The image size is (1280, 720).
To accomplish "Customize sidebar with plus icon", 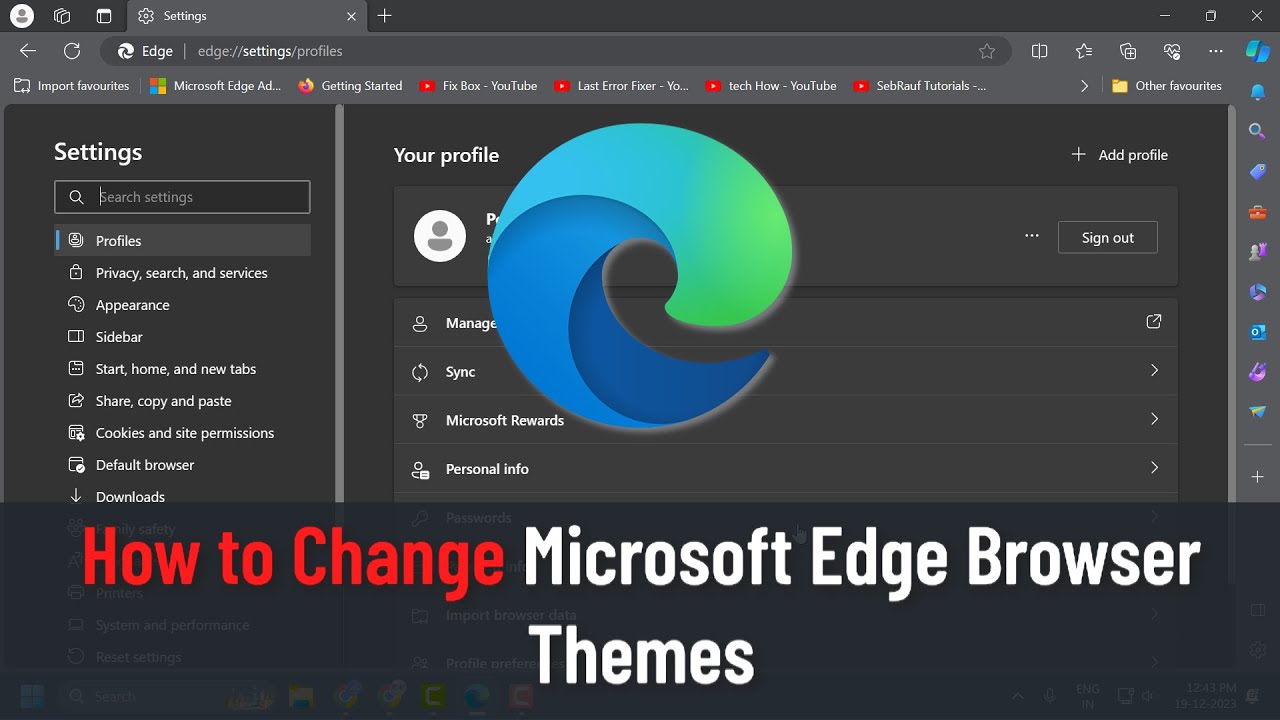I will pyautogui.click(x=1258, y=477).
